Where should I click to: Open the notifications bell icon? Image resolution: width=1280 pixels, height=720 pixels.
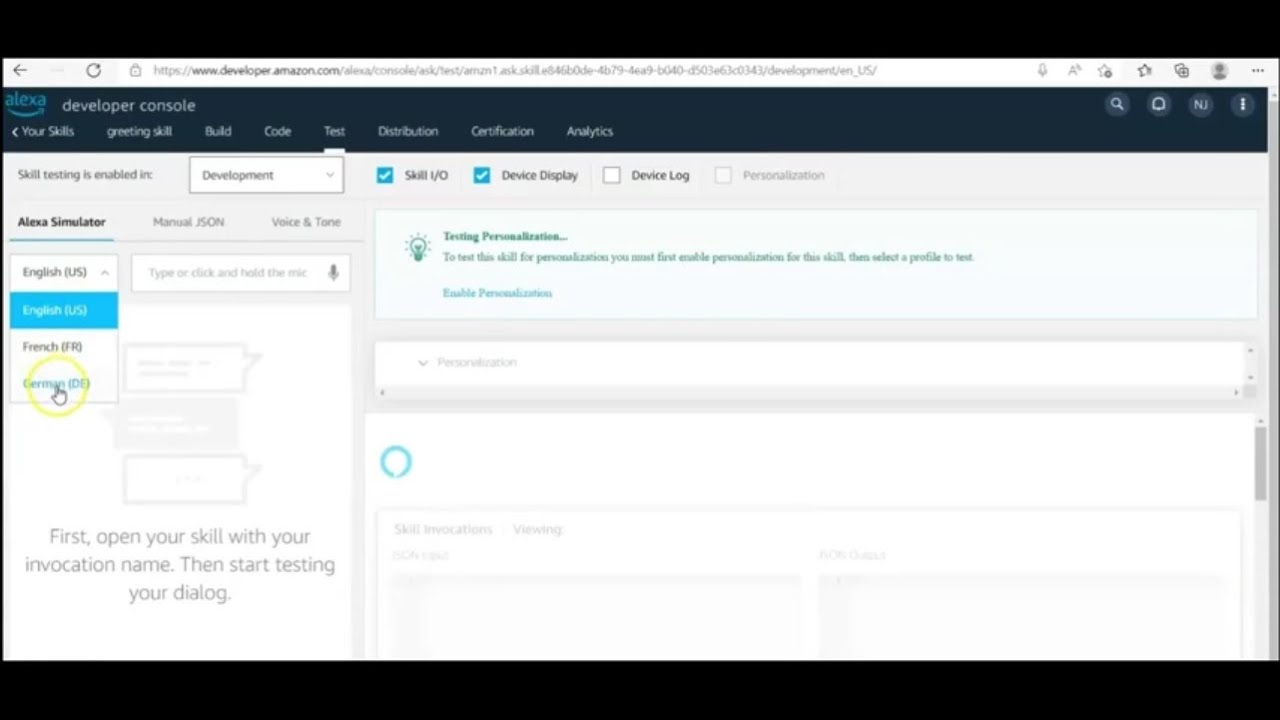tap(1158, 104)
